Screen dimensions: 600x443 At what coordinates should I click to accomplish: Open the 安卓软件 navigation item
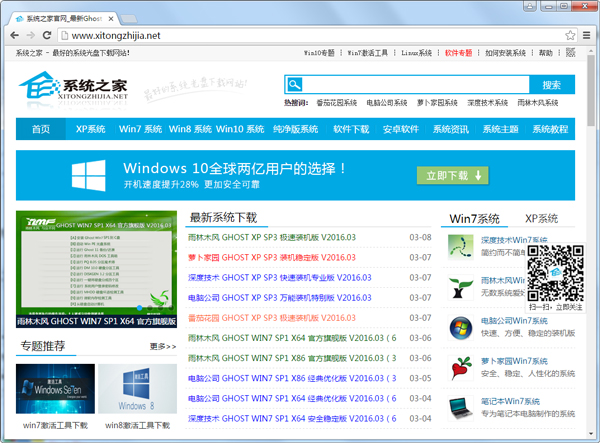(401, 129)
